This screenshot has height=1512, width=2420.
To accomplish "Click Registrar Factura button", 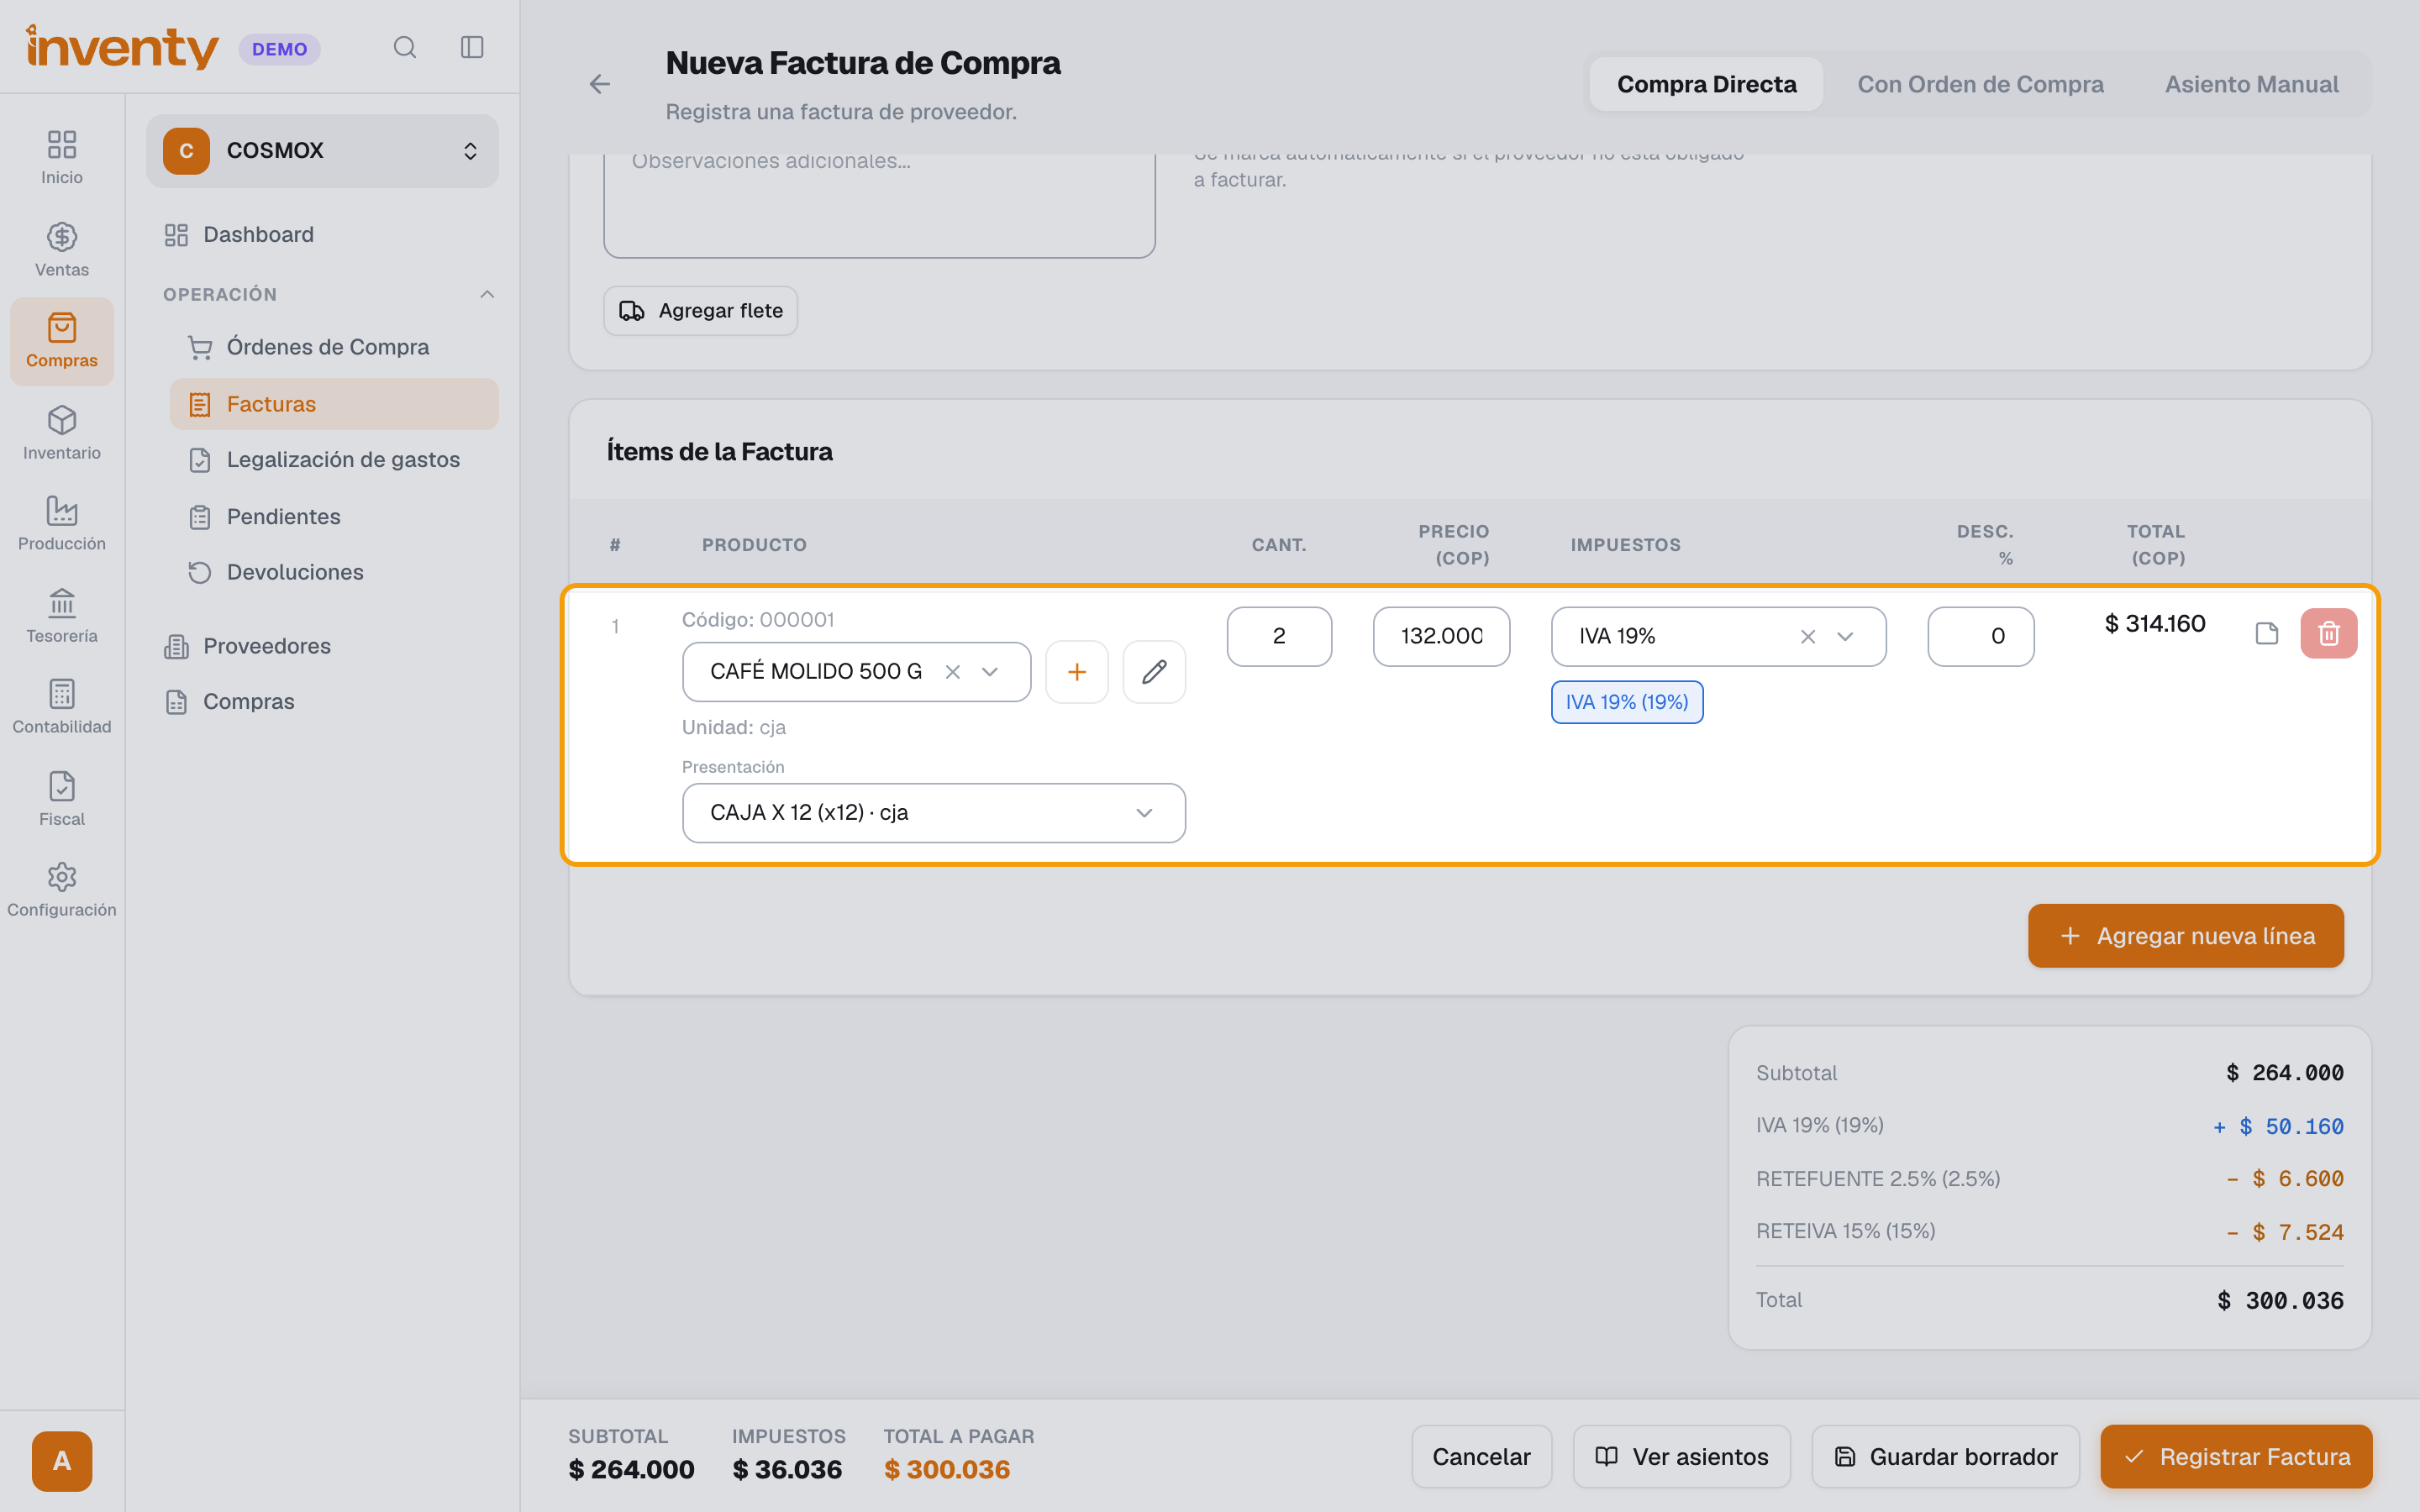I will [2236, 1456].
